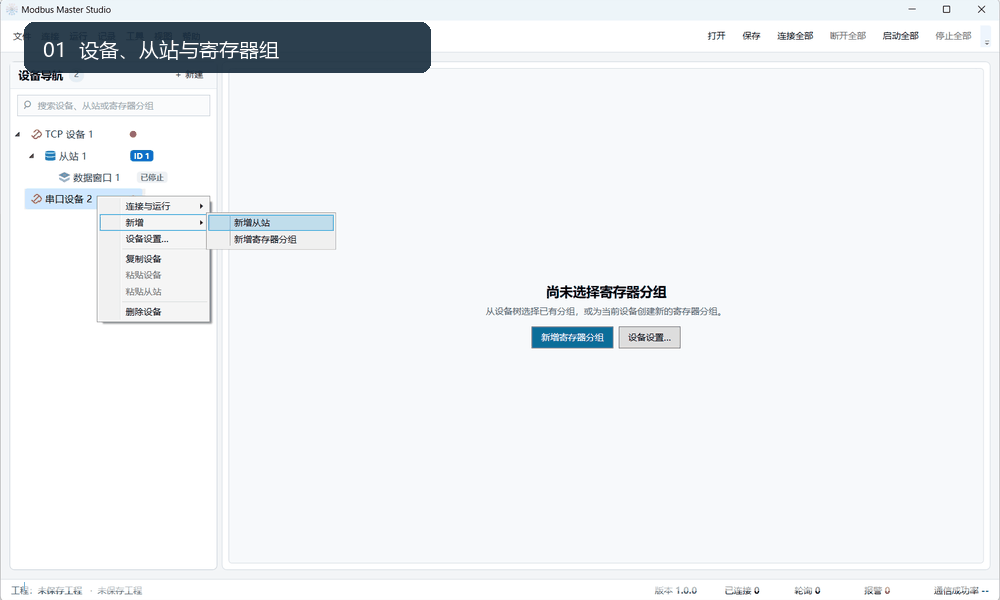Viewport: 1000px width, 600px height.
Task: Select 新增寄存器分组 in submenu
Action: click(x=271, y=240)
